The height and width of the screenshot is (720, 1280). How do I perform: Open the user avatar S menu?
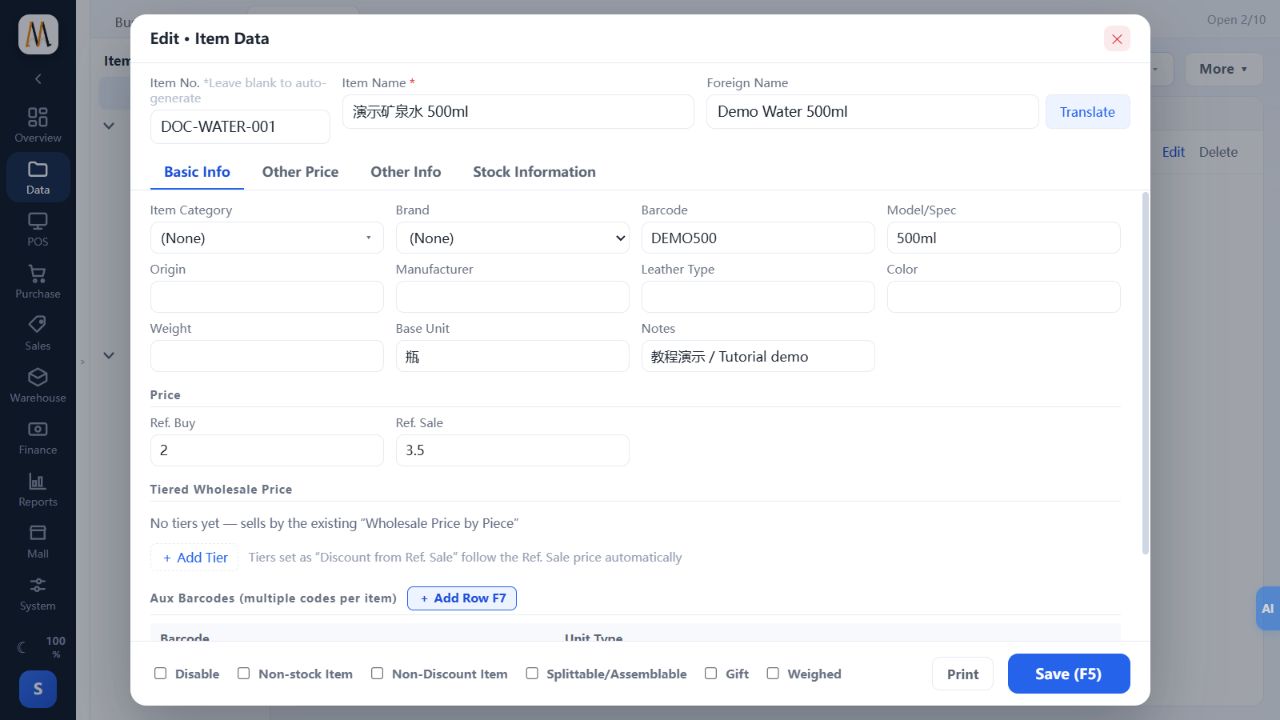coord(38,688)
